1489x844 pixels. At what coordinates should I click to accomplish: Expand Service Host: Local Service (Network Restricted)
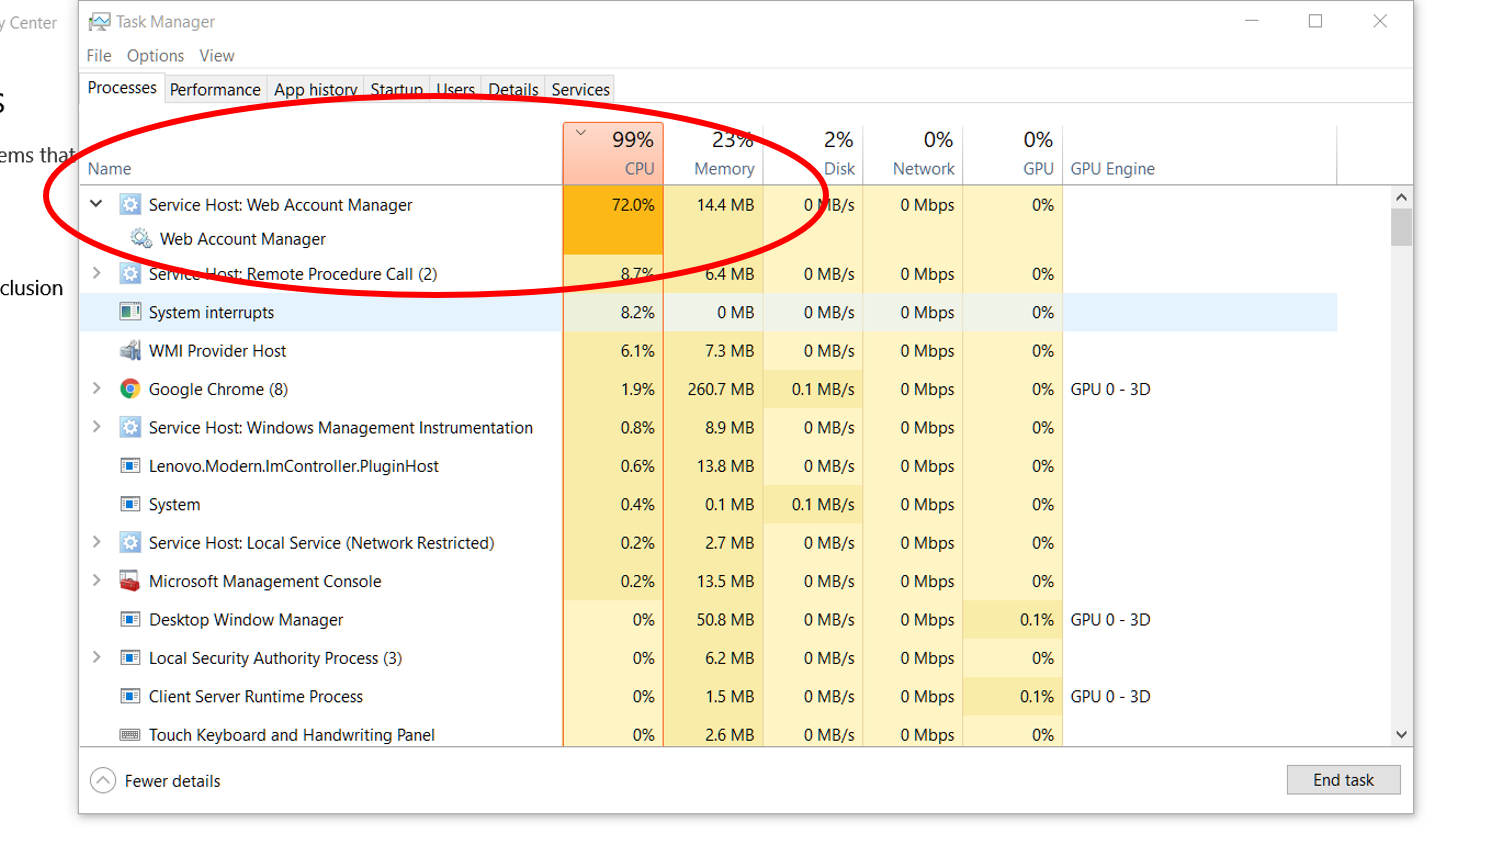pyautogui.click(x=96, y=542)
